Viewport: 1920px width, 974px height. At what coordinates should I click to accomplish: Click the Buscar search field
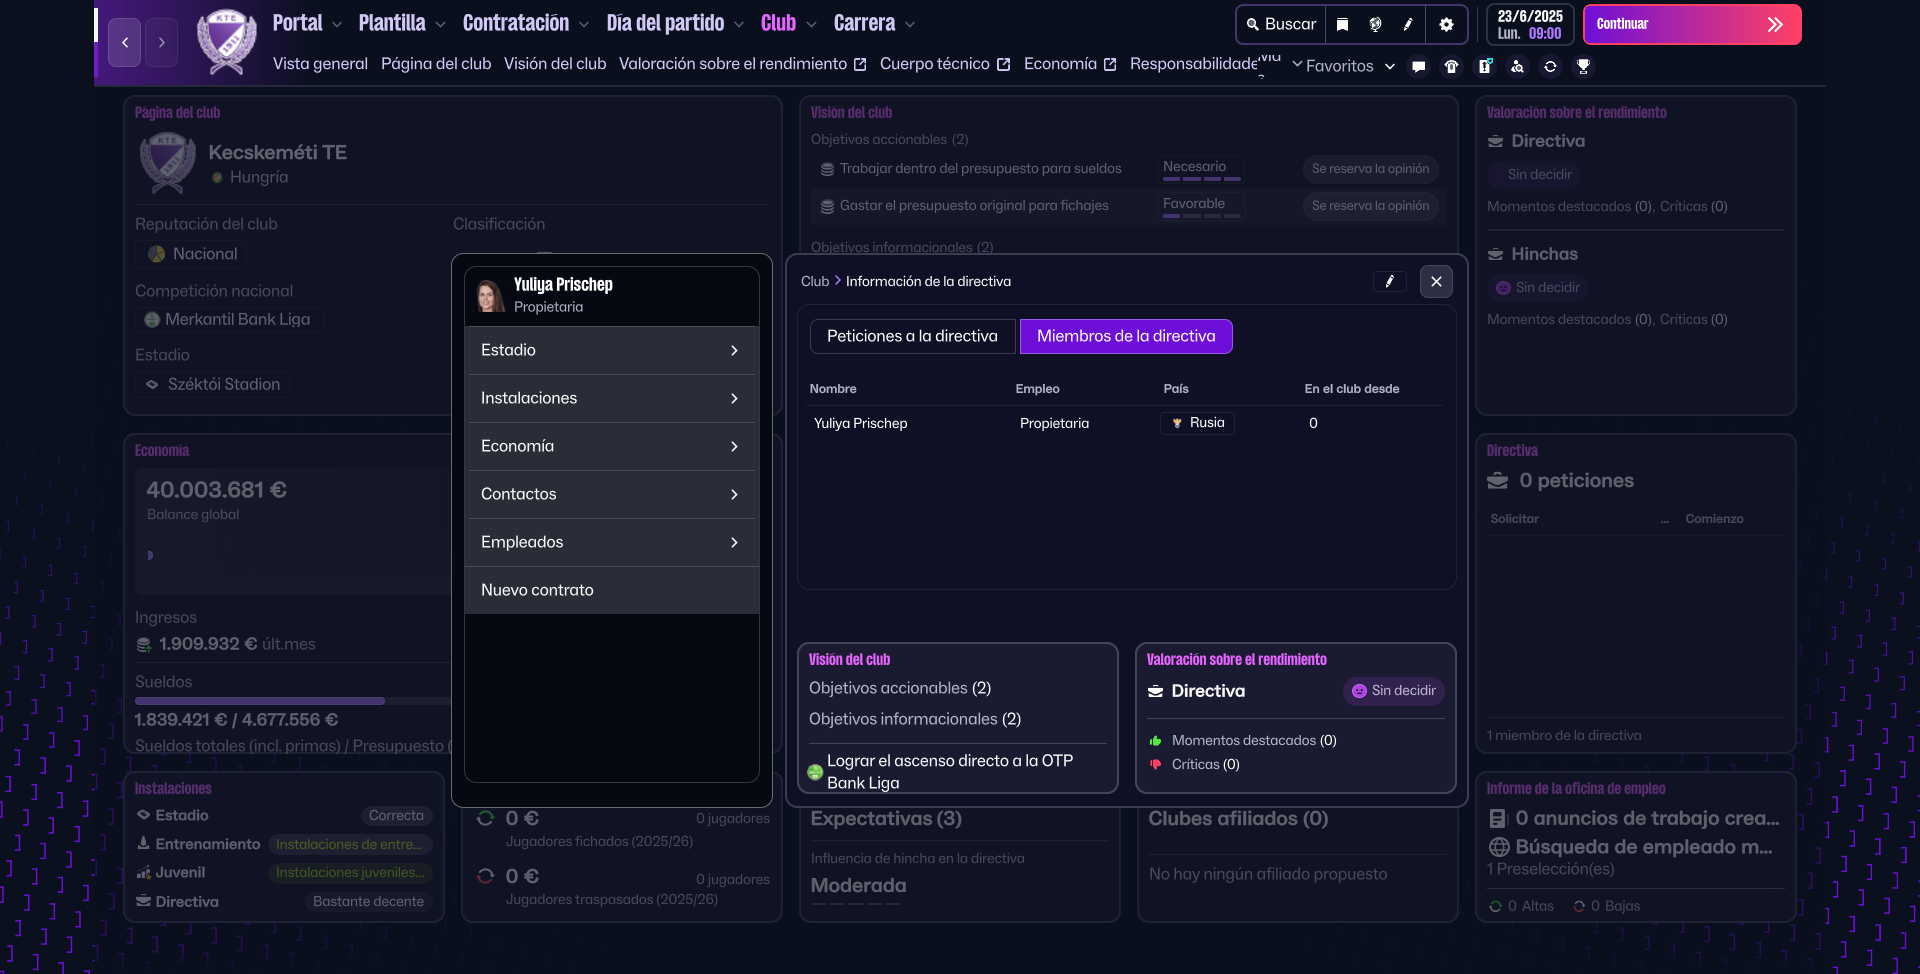(1281, 24)
